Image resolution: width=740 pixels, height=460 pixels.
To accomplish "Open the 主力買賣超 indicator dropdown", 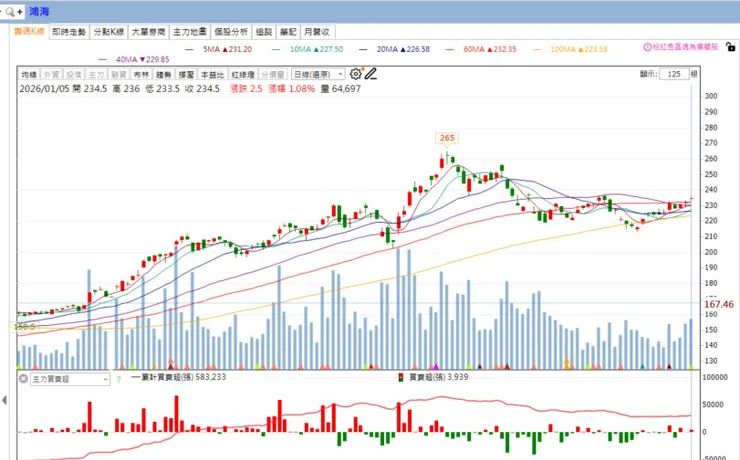I will tap(70, 379).
